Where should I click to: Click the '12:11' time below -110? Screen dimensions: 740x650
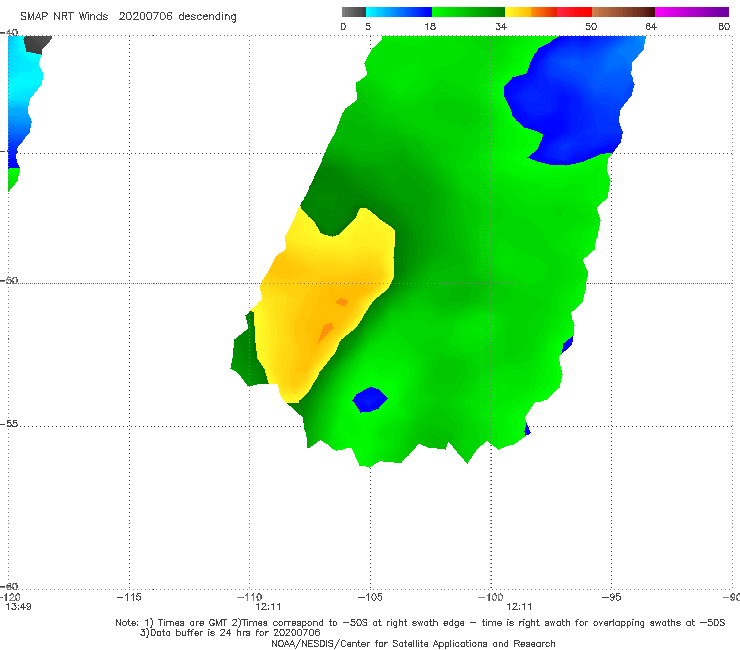tap(268, 607)
